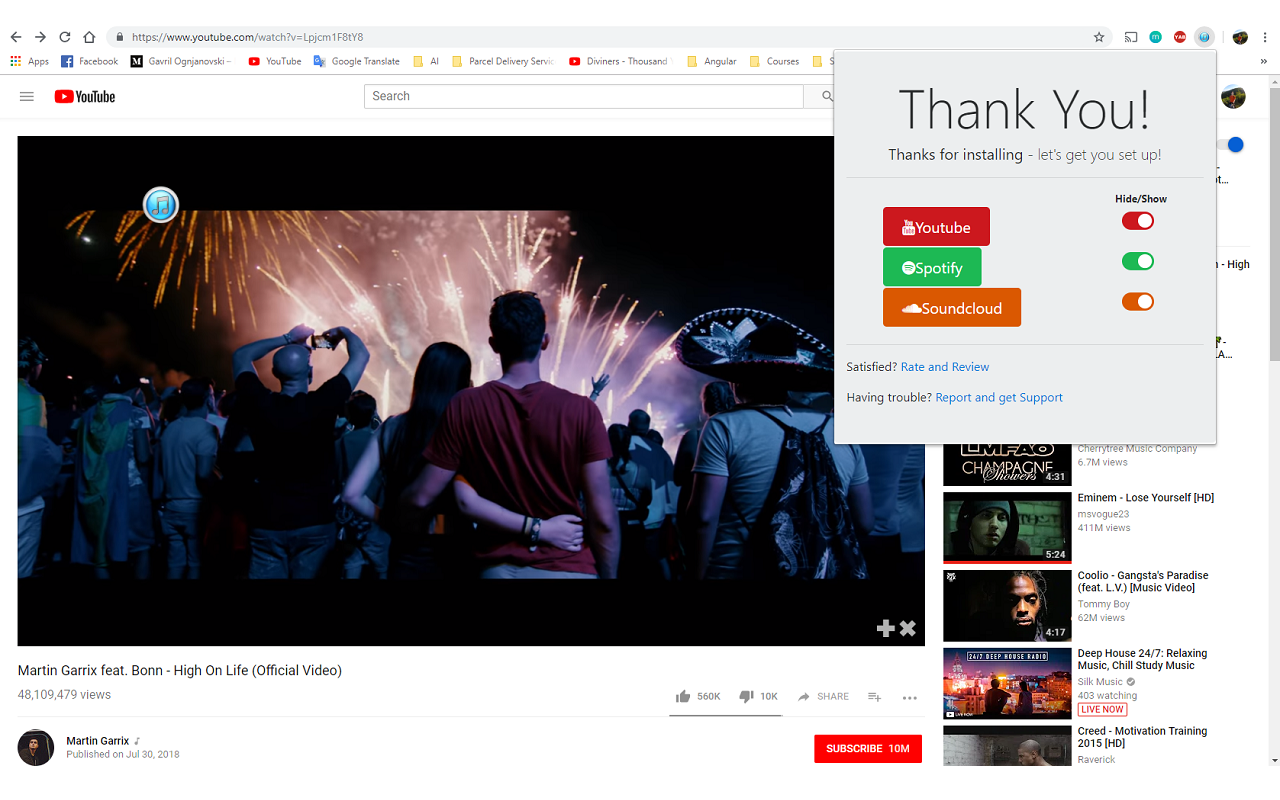Subscribe to Martin Garrix channel
The width and height of the screenshot is (1280, 800).
pos(868,748)
